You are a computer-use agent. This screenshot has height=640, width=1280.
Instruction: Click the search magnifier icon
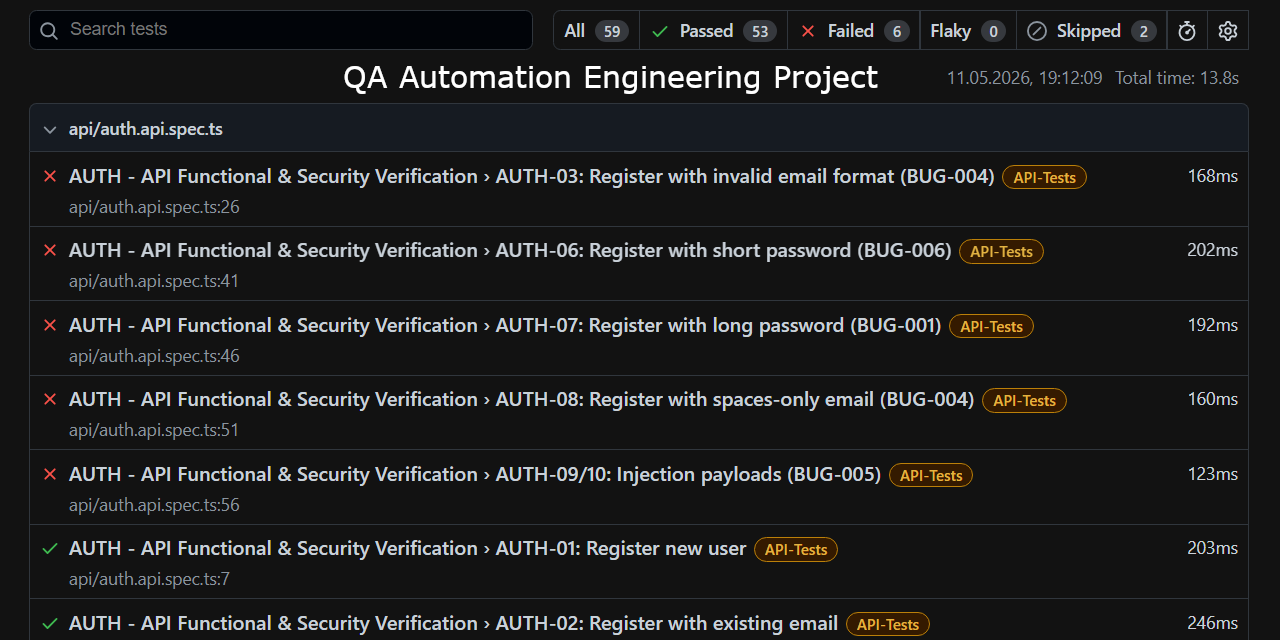point(49,31)
